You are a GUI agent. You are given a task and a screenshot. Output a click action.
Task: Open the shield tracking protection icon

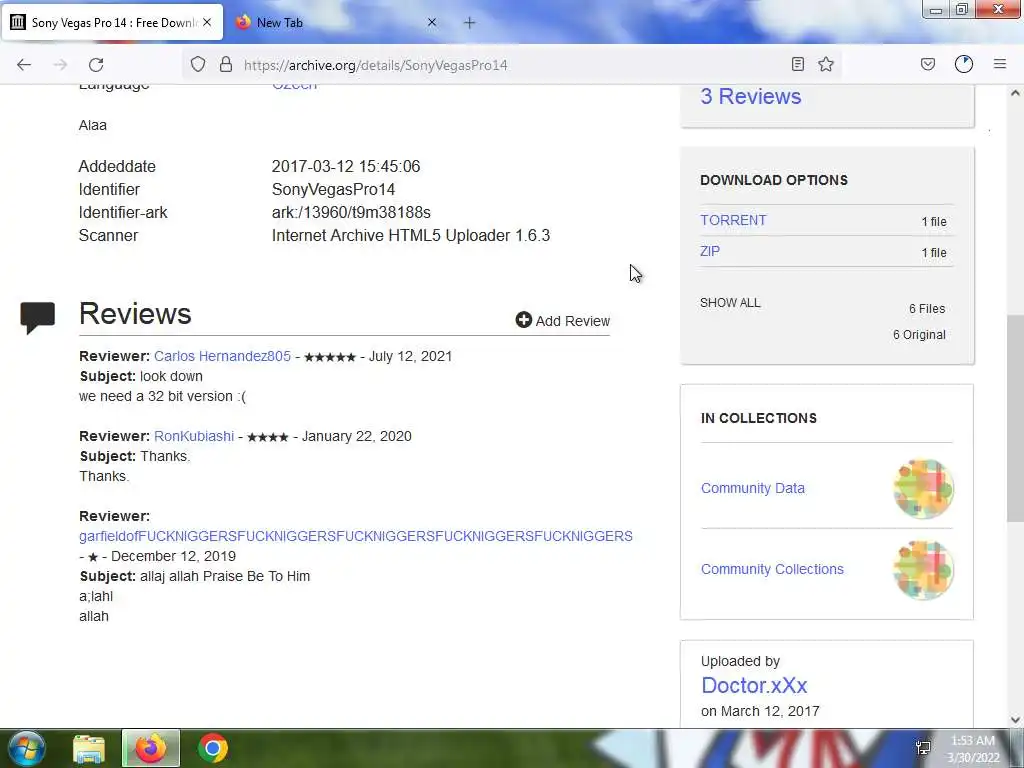(x=198, y=64)
